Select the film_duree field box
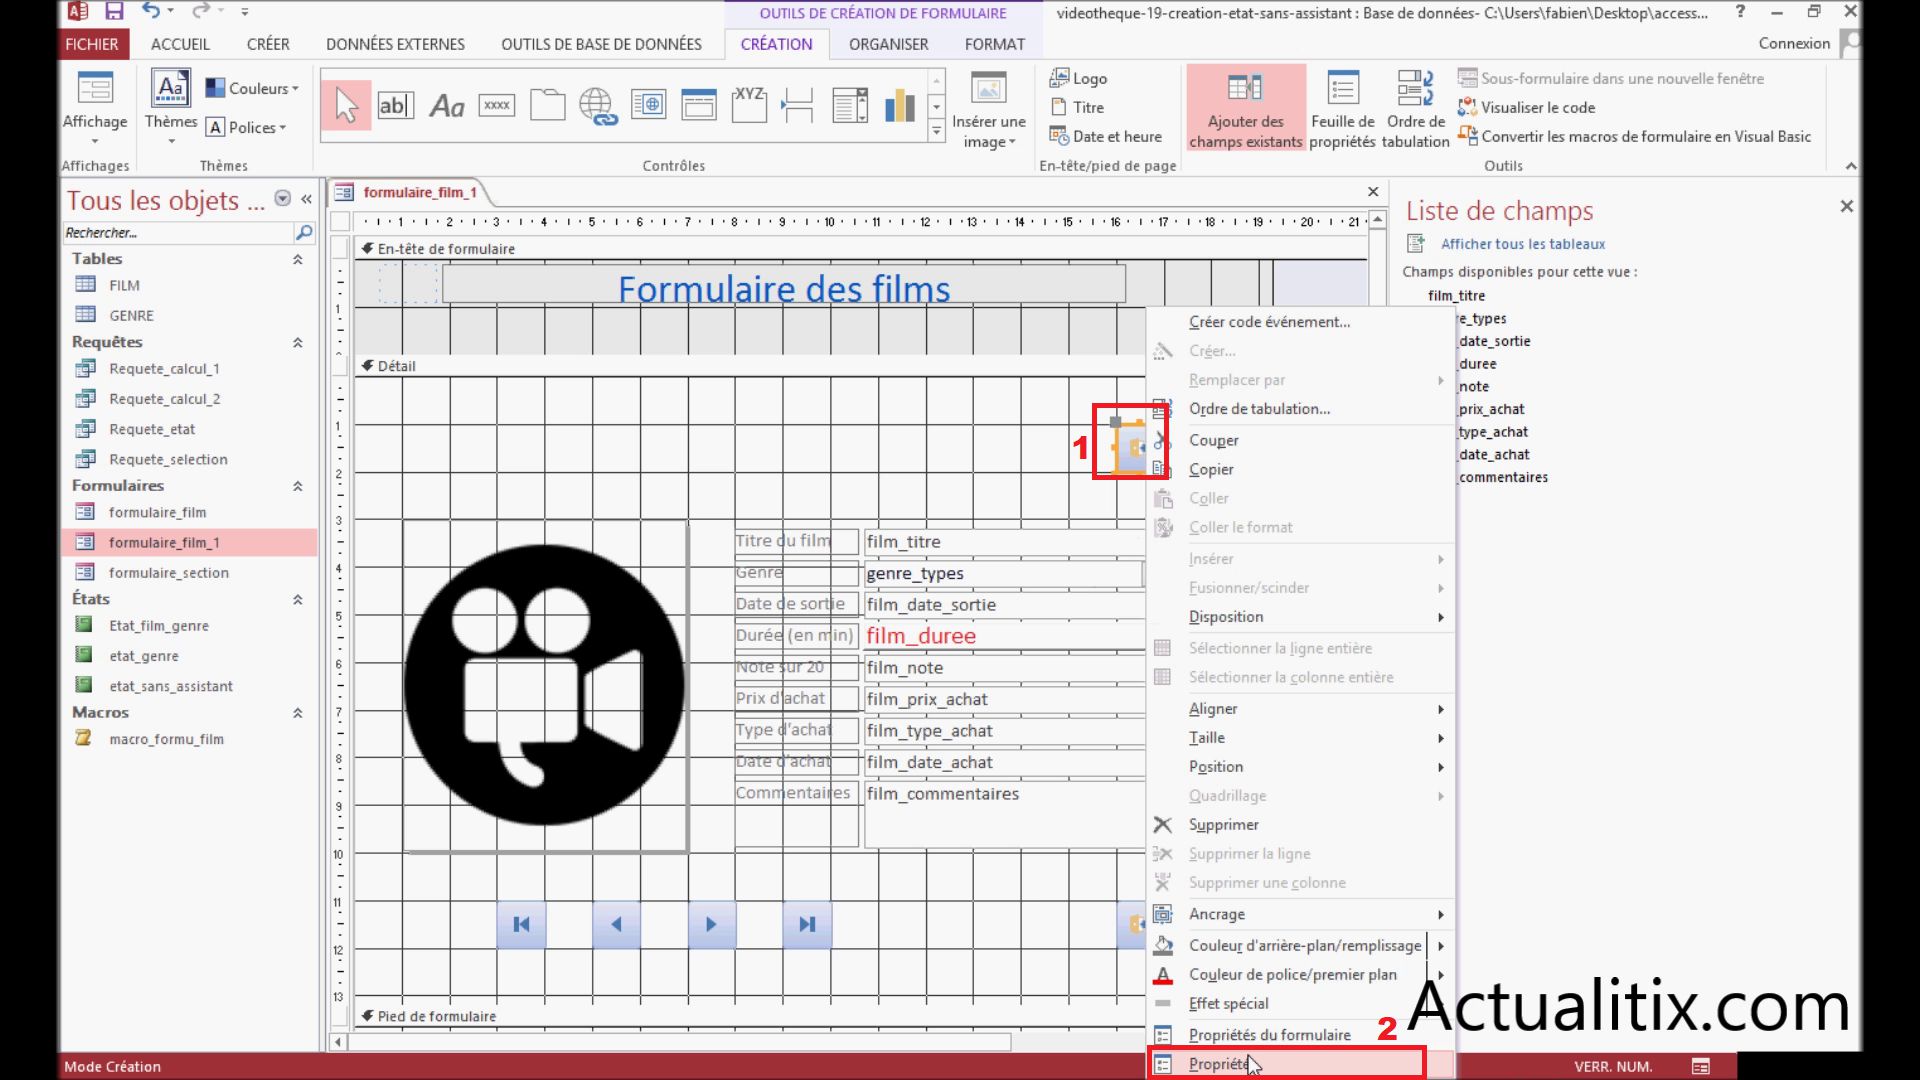 pyautogui.click(x=1004, y=636)
